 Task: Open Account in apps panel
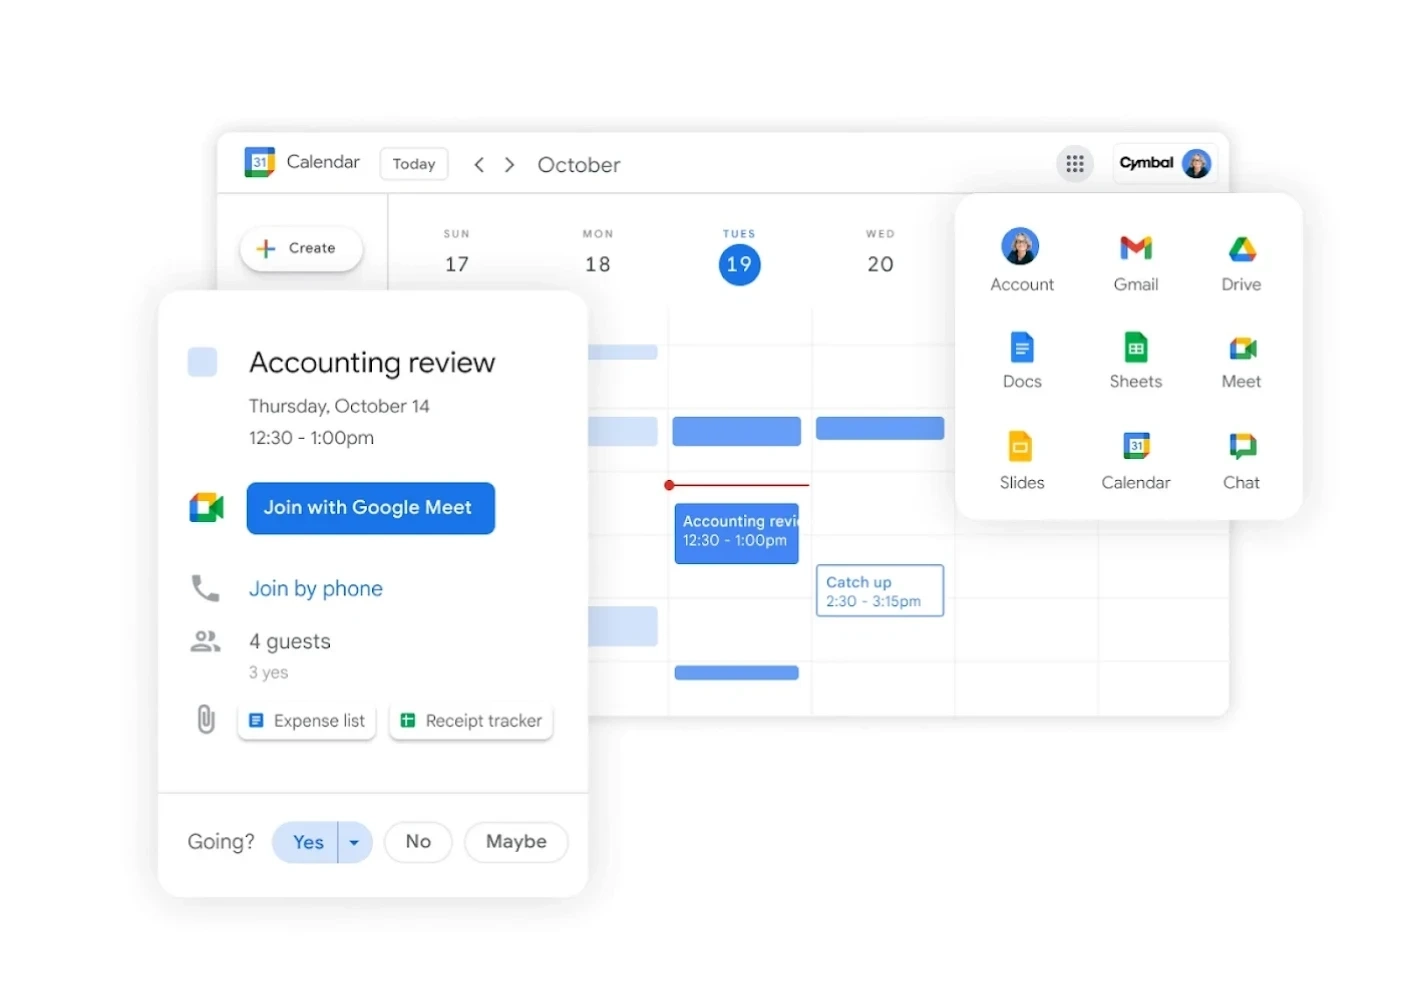point(1021,259)
